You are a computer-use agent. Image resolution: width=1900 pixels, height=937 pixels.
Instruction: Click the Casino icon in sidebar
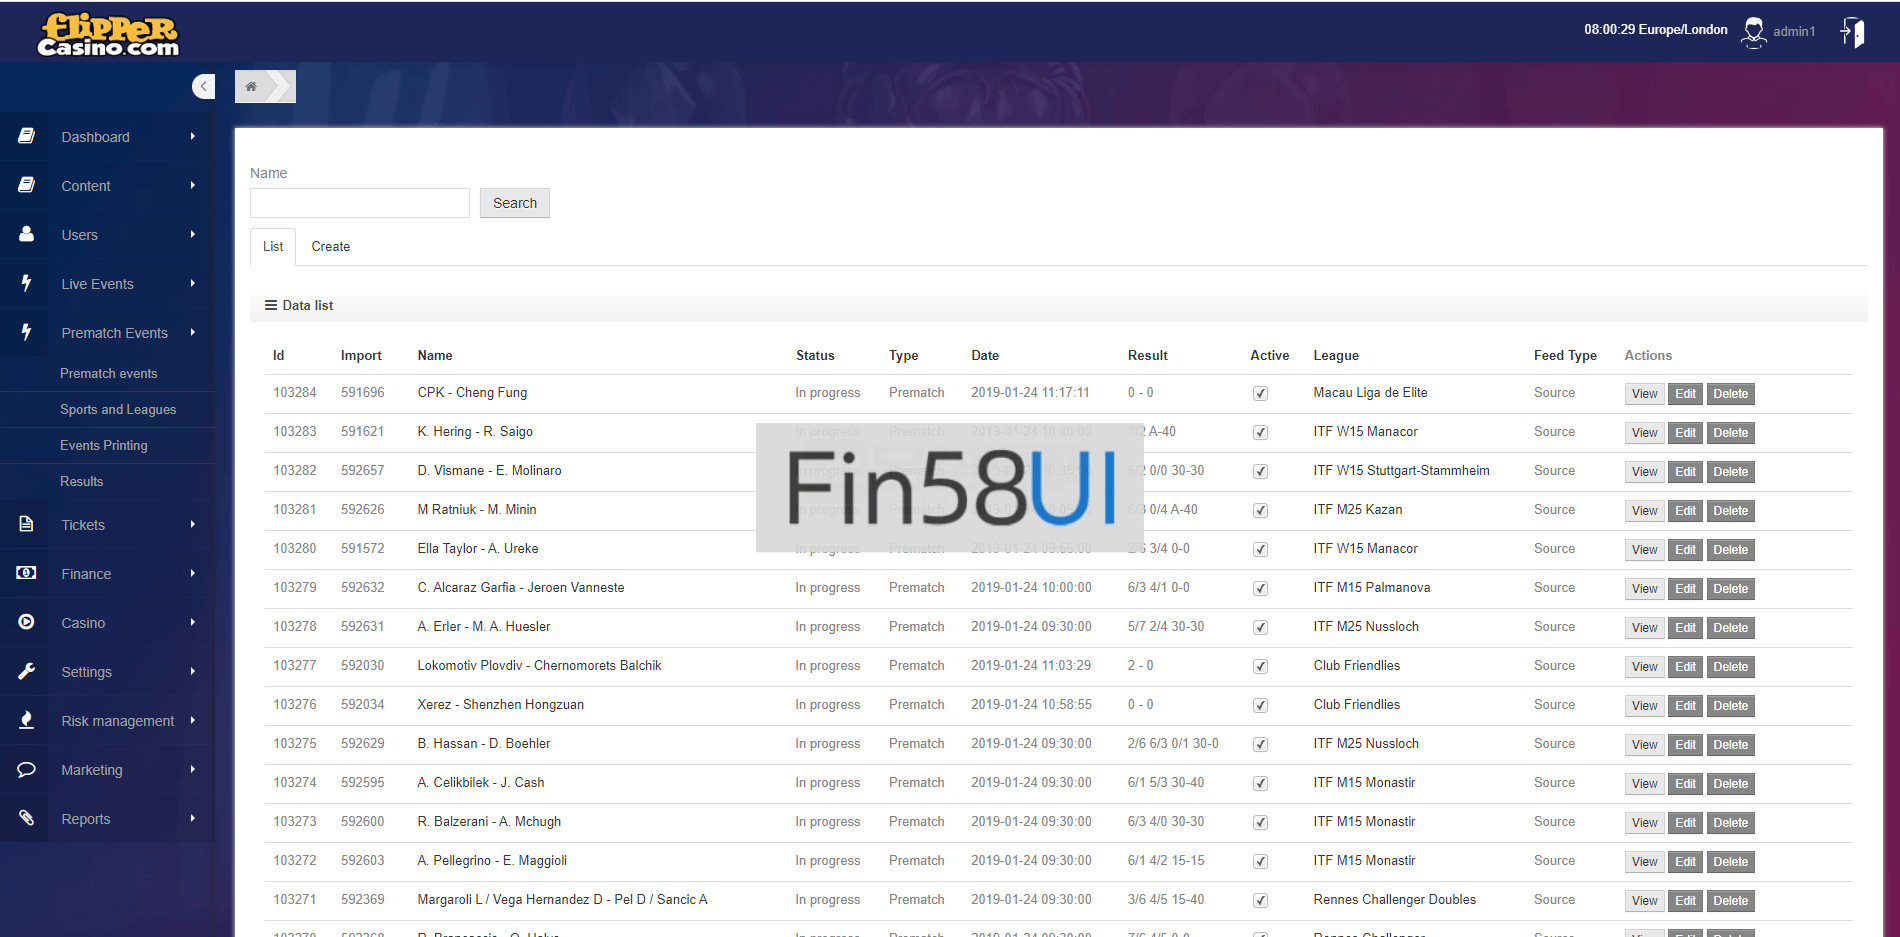pos(26,622)
